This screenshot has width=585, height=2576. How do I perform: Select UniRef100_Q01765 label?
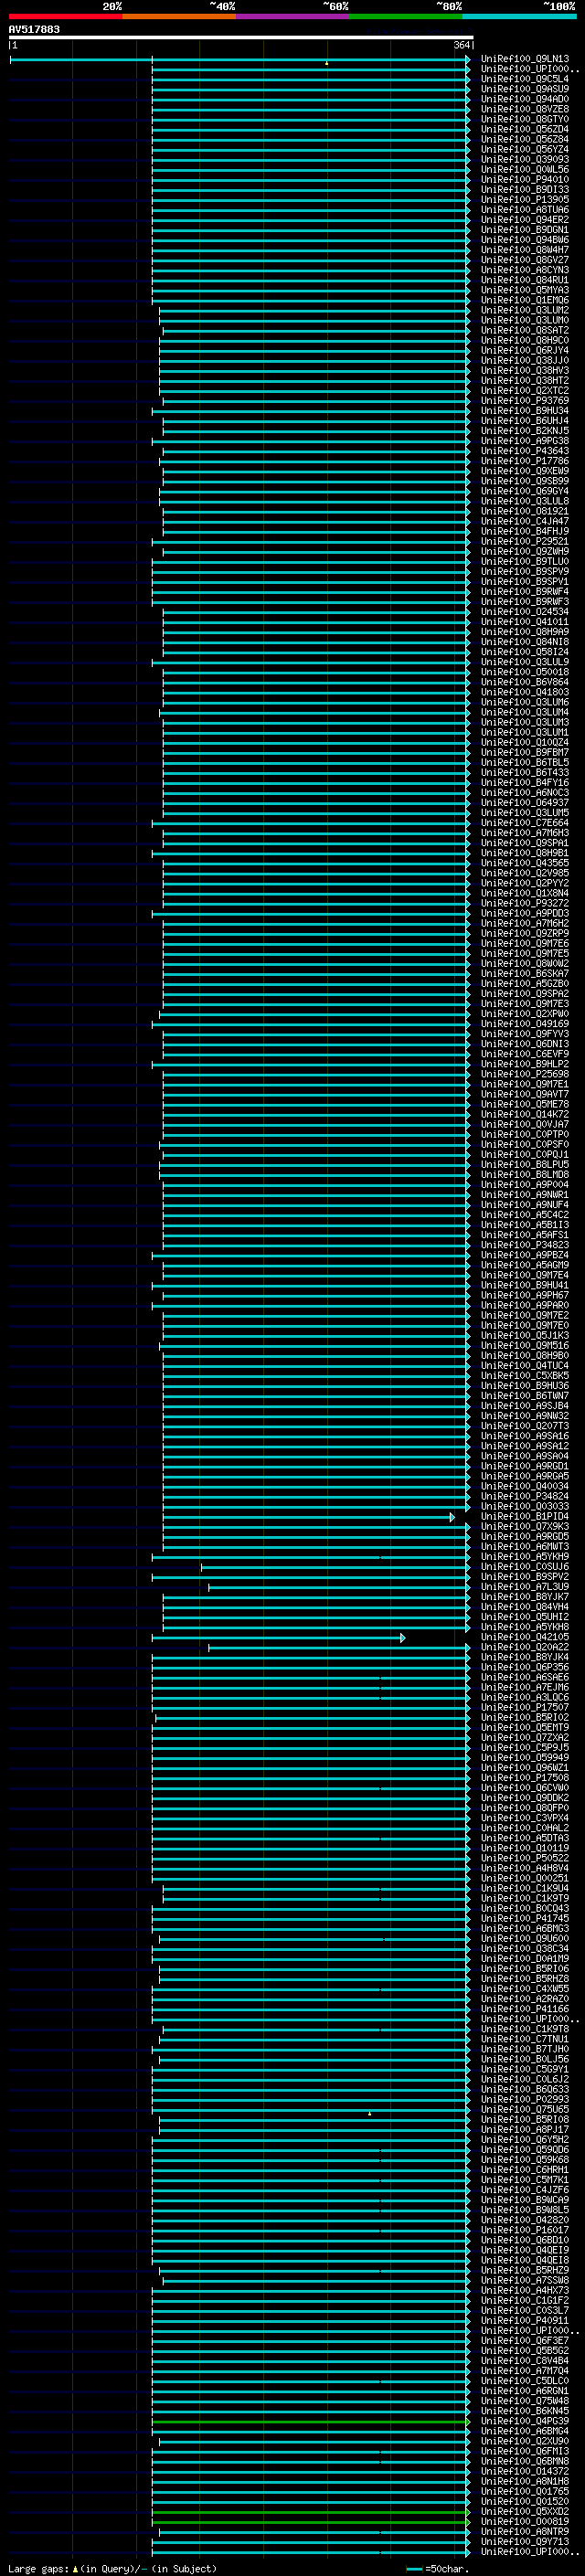click(525, 2491)
